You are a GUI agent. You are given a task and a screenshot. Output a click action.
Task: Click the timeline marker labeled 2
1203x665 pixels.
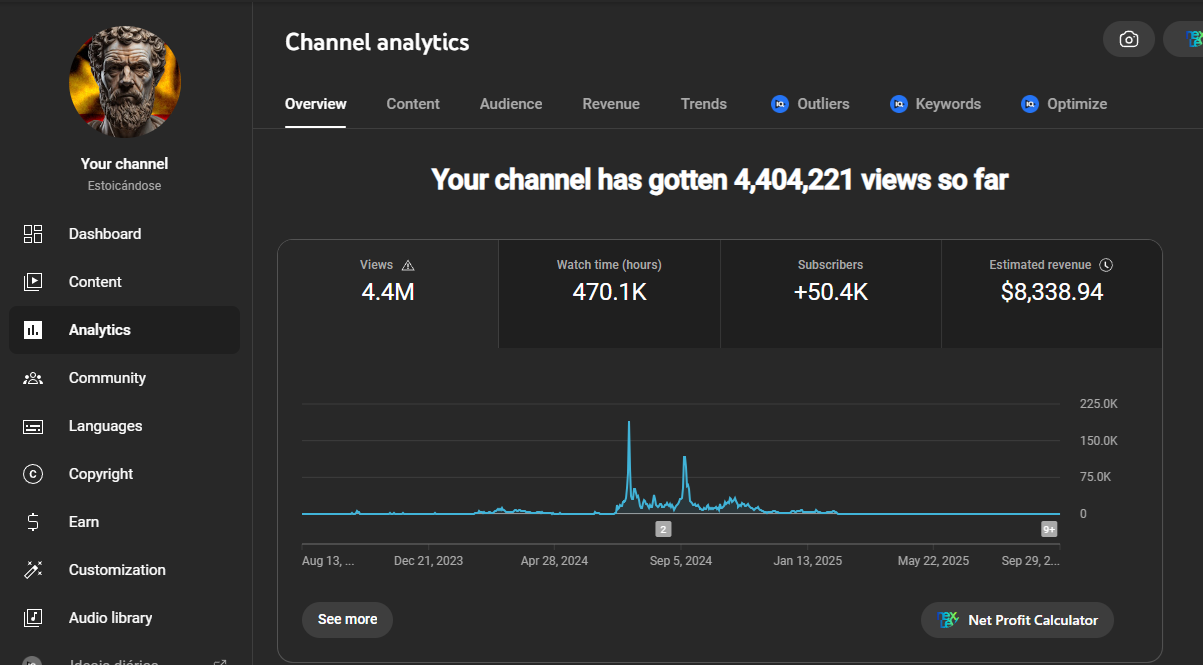click(663, 529)
